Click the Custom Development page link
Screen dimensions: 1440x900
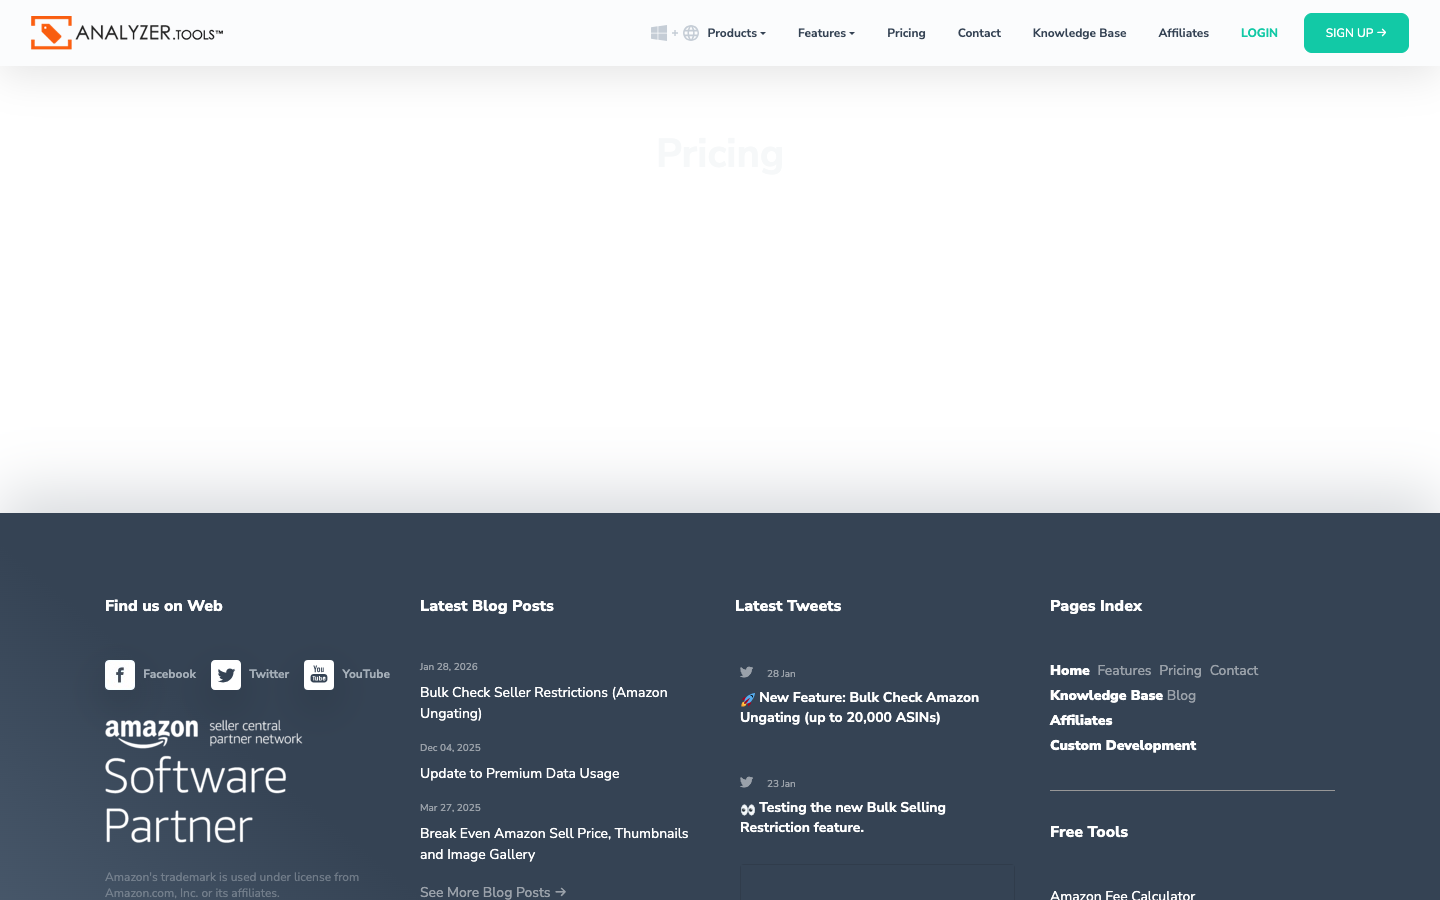[1122, 745]
